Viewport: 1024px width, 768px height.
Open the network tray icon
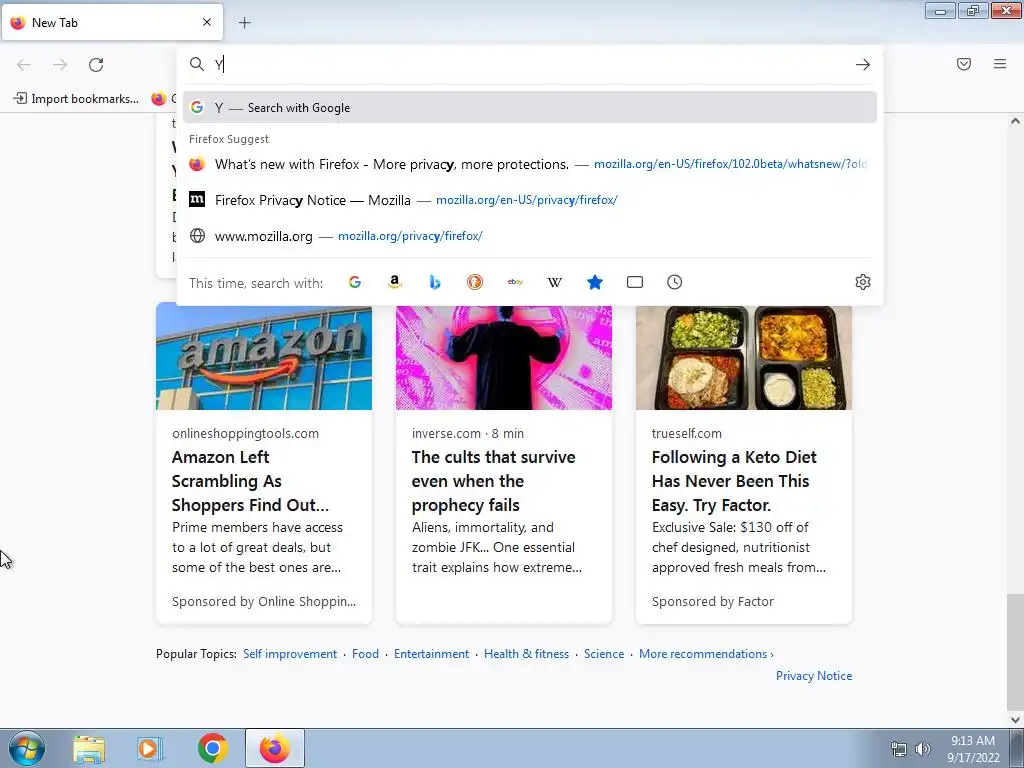(x=899, y=749)
